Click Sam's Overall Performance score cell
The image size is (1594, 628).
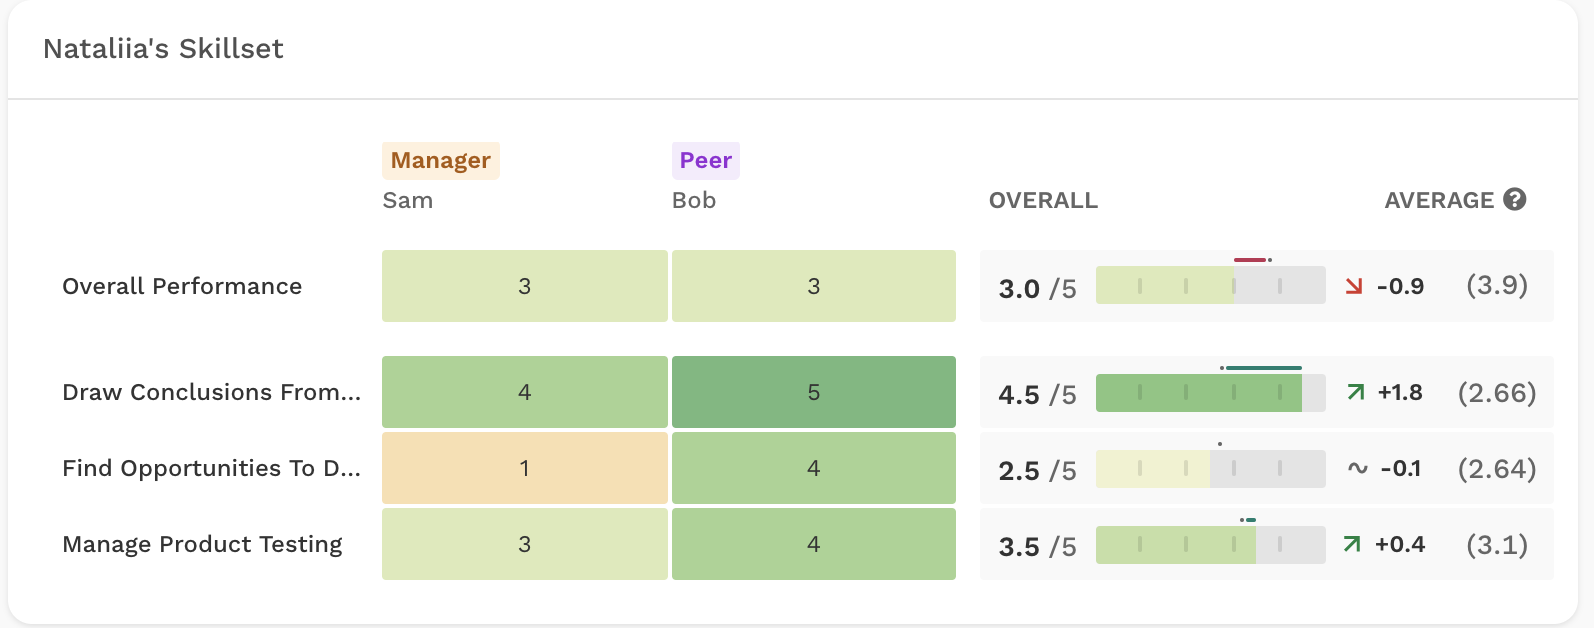pyautogui.click(x=524, y=286)
